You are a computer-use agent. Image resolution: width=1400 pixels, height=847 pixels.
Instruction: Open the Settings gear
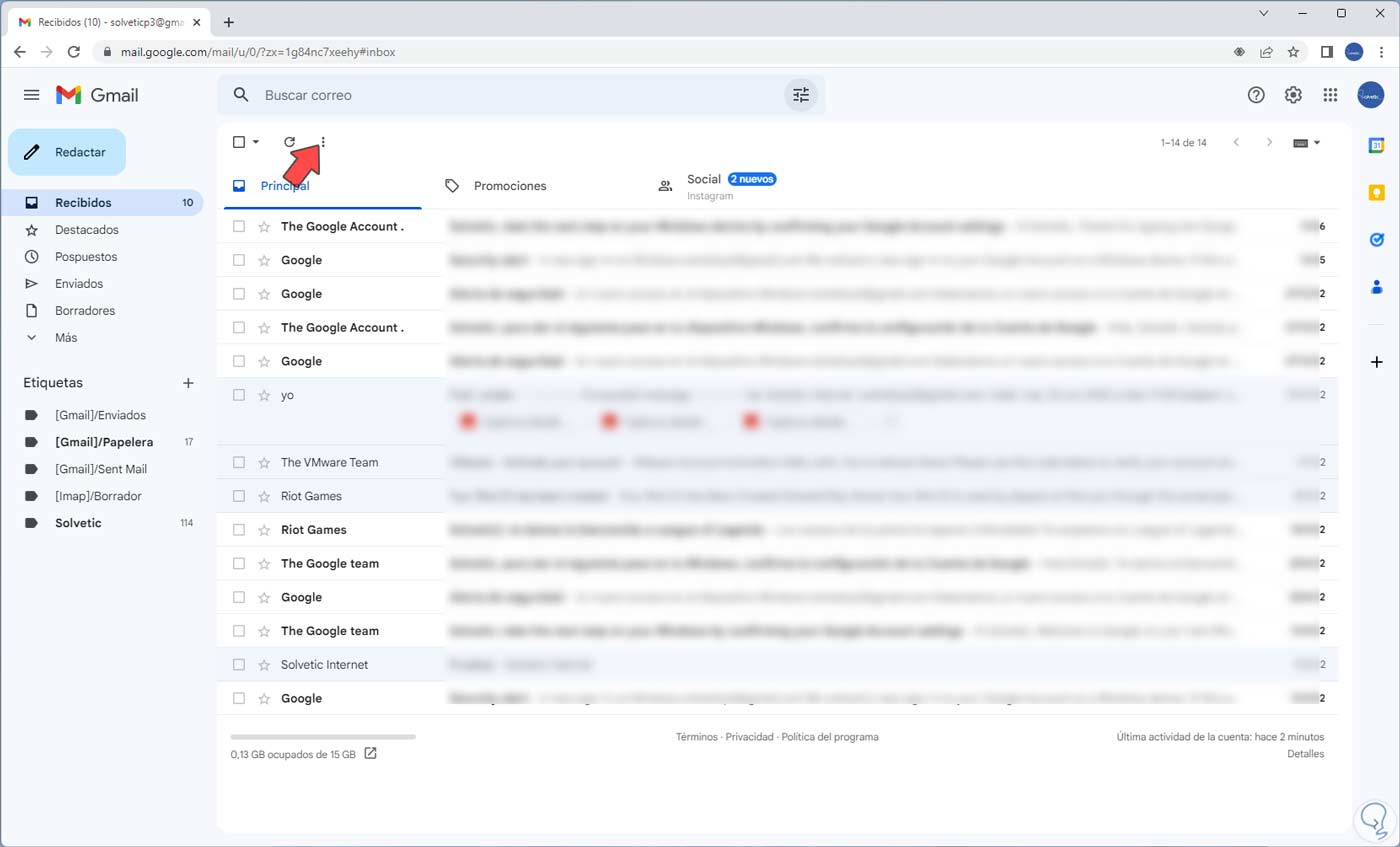[1293, 95]
